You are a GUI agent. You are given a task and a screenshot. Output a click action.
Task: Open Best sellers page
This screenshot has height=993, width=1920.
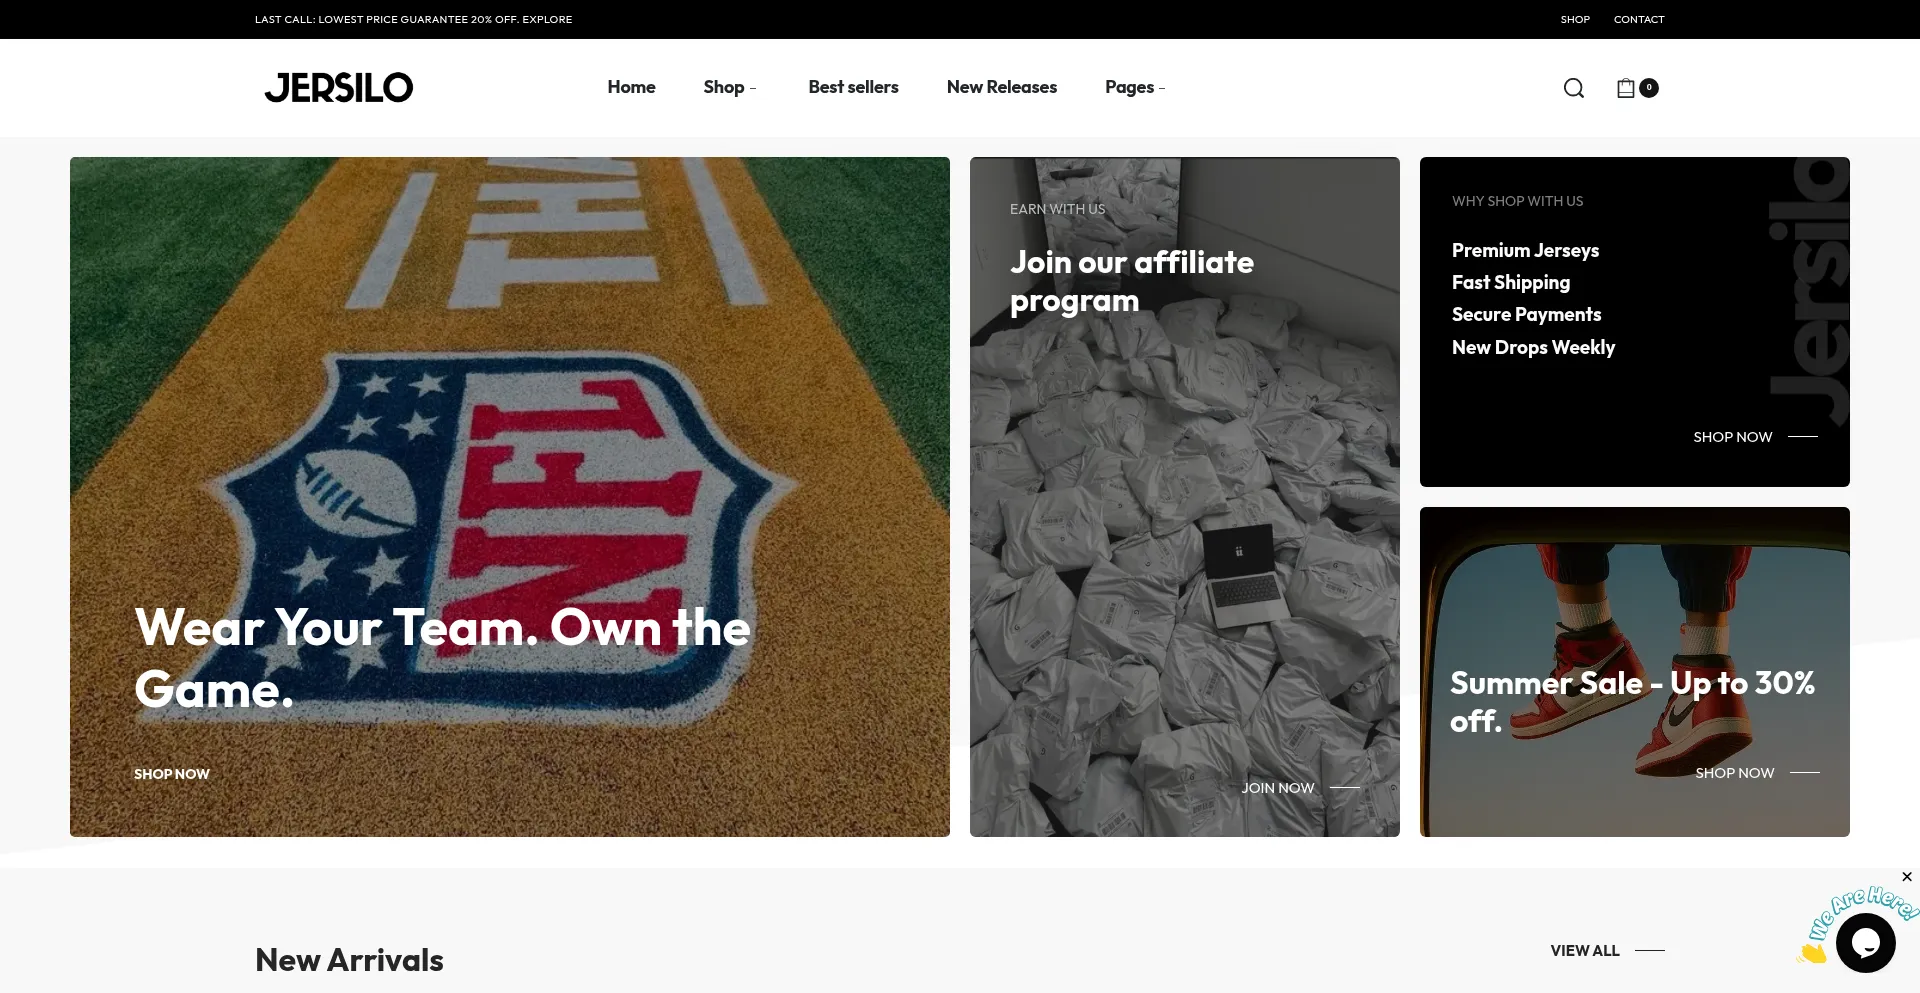[x=853, y=87]
